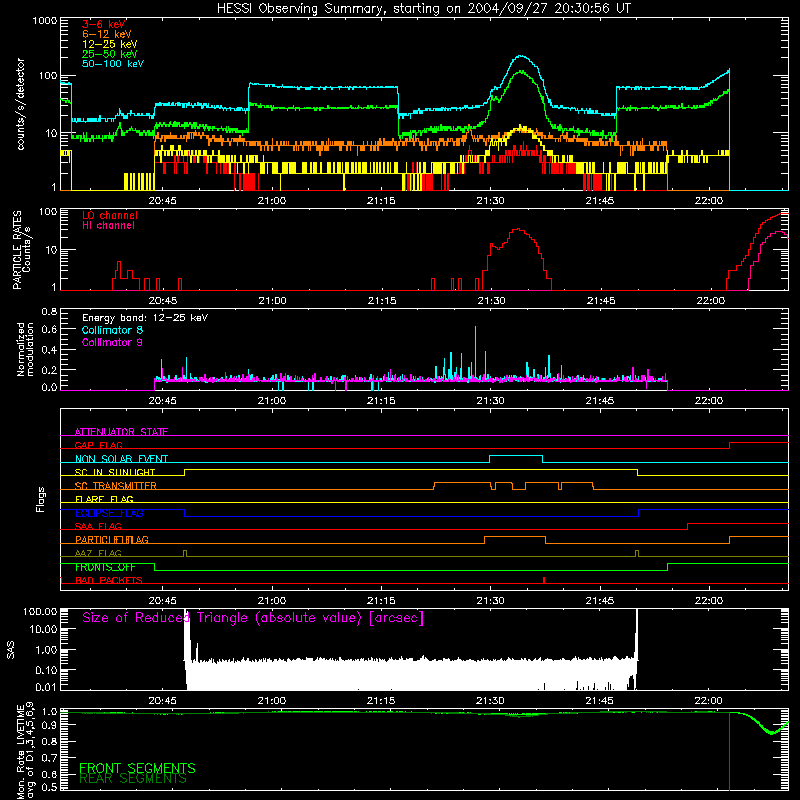The image size is (800, 800).
Task: Select the "NON SOLAR EVENT" flag label
Action: [121, 459]
